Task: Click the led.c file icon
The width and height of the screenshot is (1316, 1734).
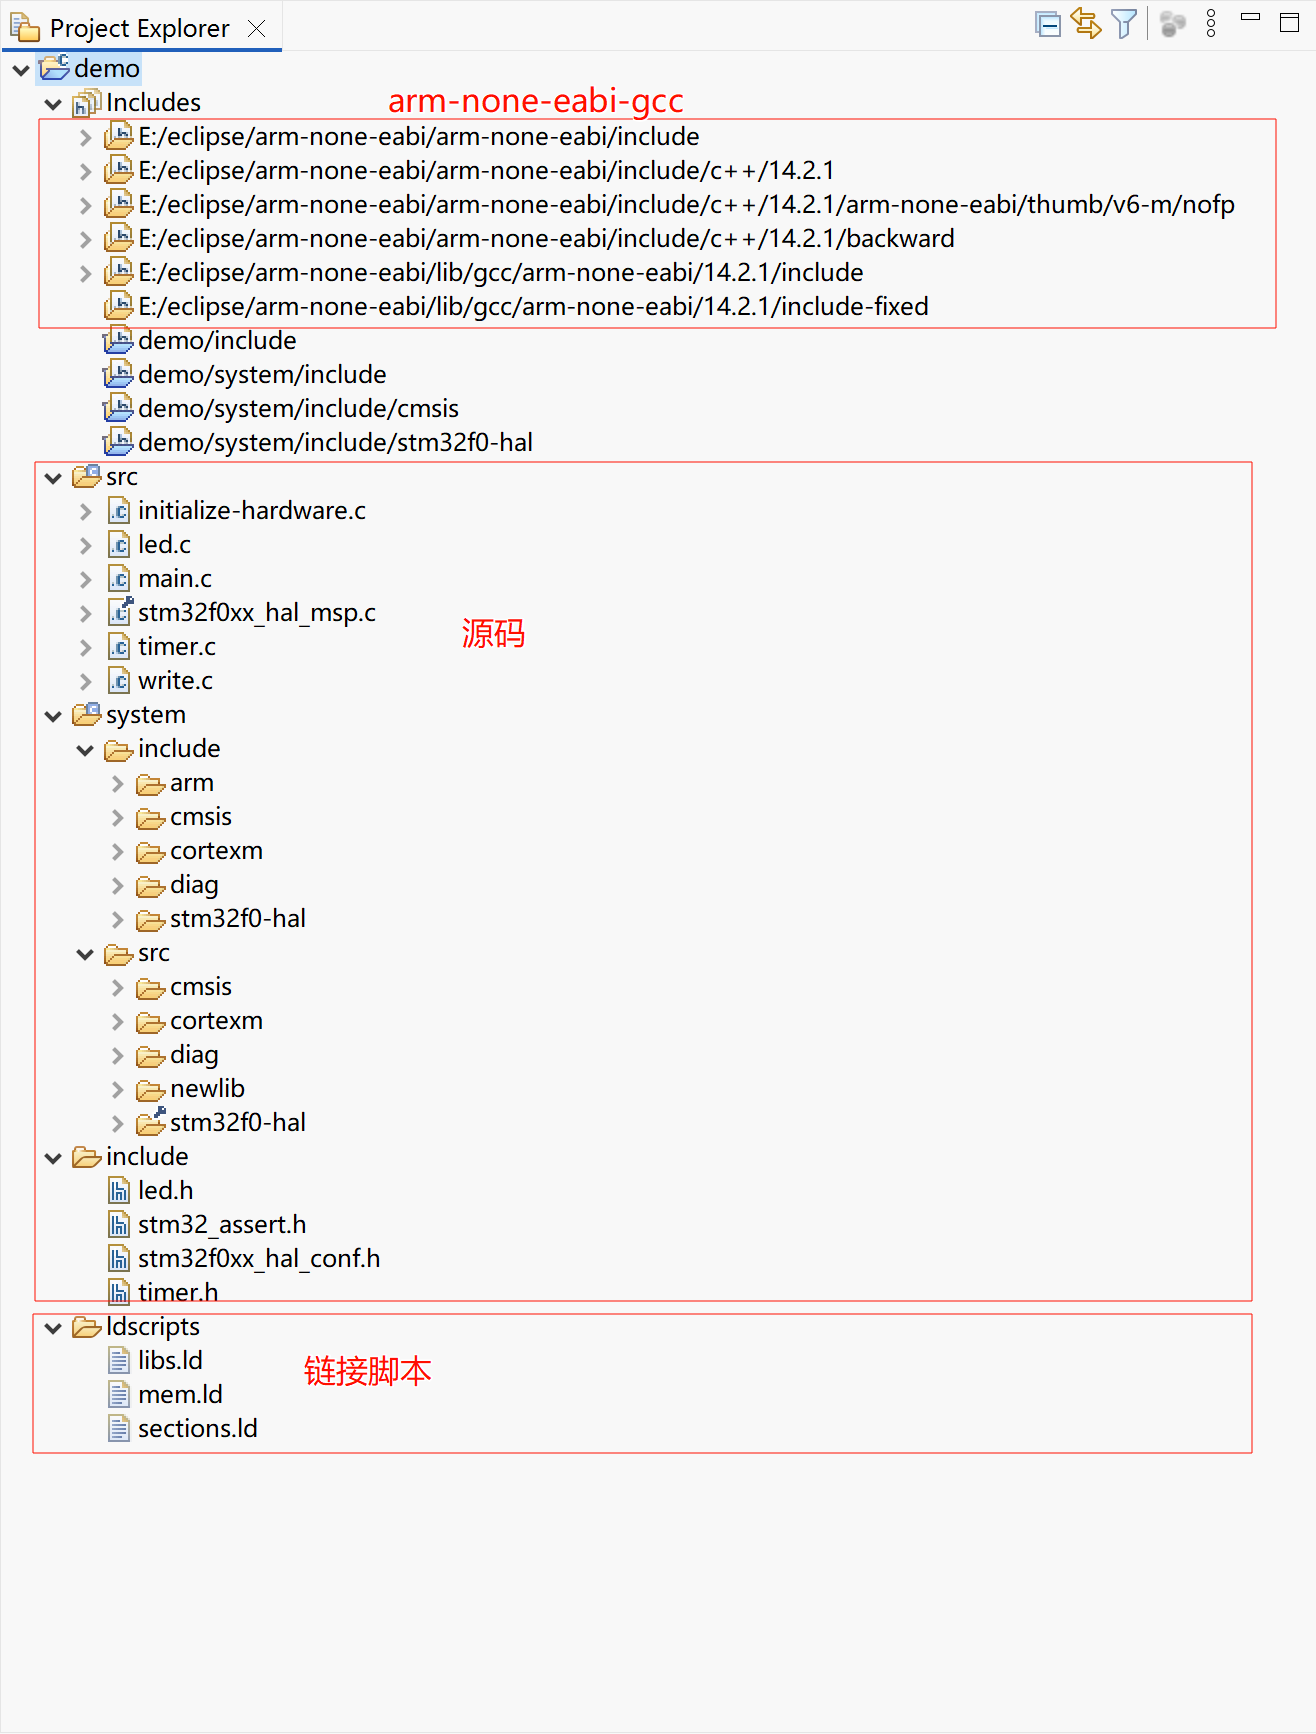Action: click(119, 544)
